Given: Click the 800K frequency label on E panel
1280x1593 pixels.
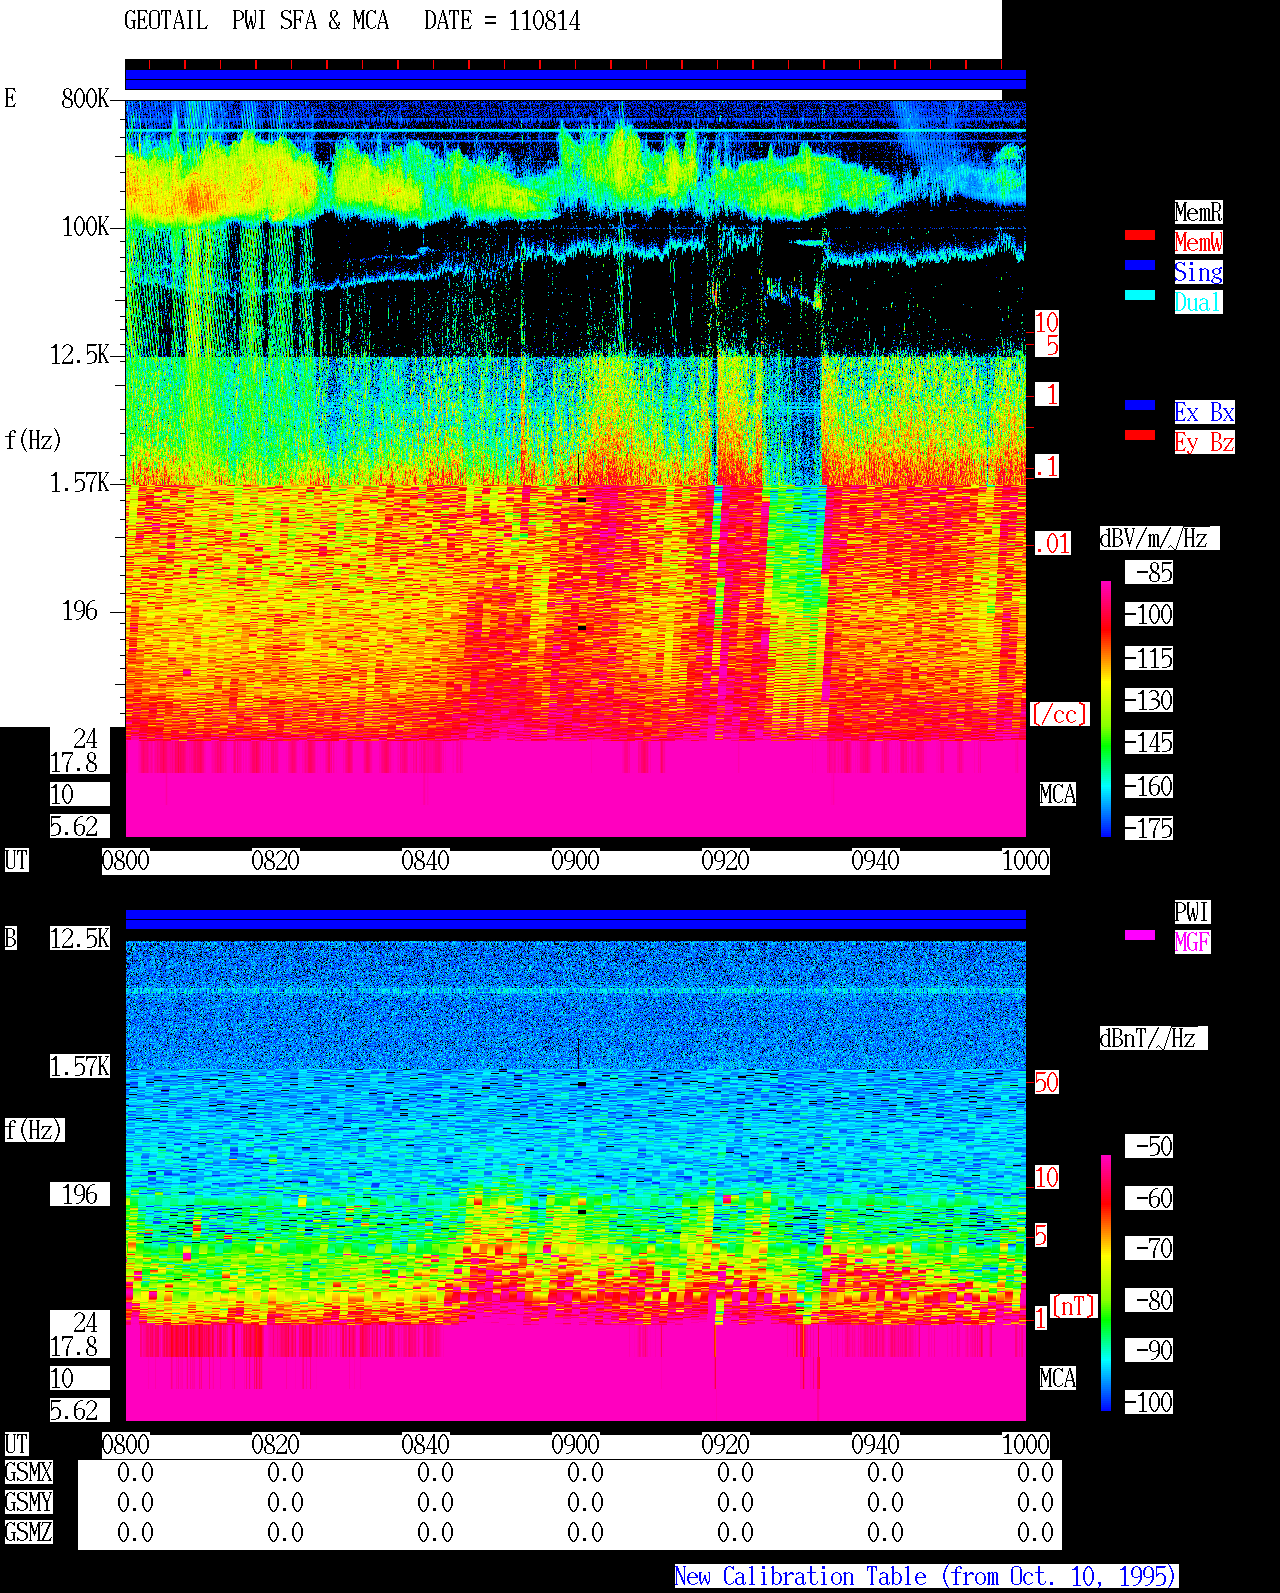Looking at the screenshot, I should (x=85, y=99).
